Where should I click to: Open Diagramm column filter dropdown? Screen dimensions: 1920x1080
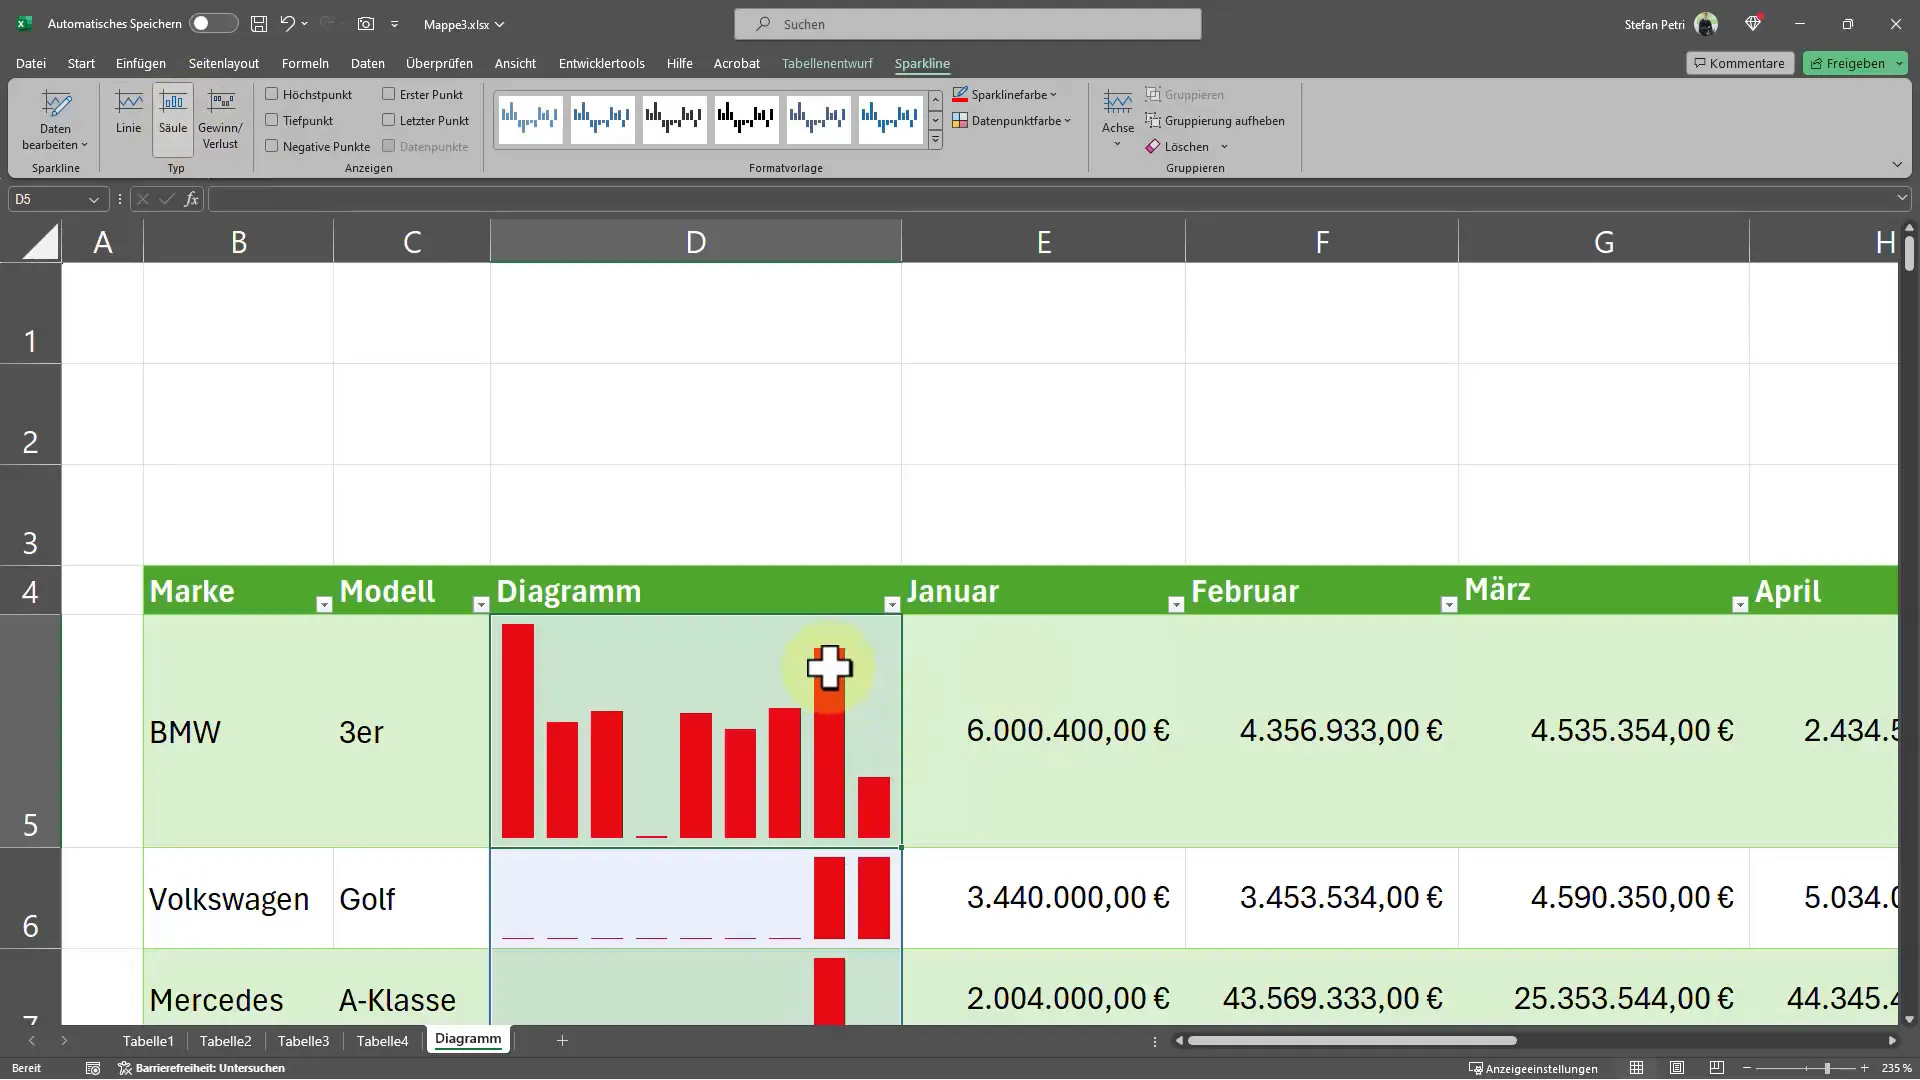[x=892, y=604]
